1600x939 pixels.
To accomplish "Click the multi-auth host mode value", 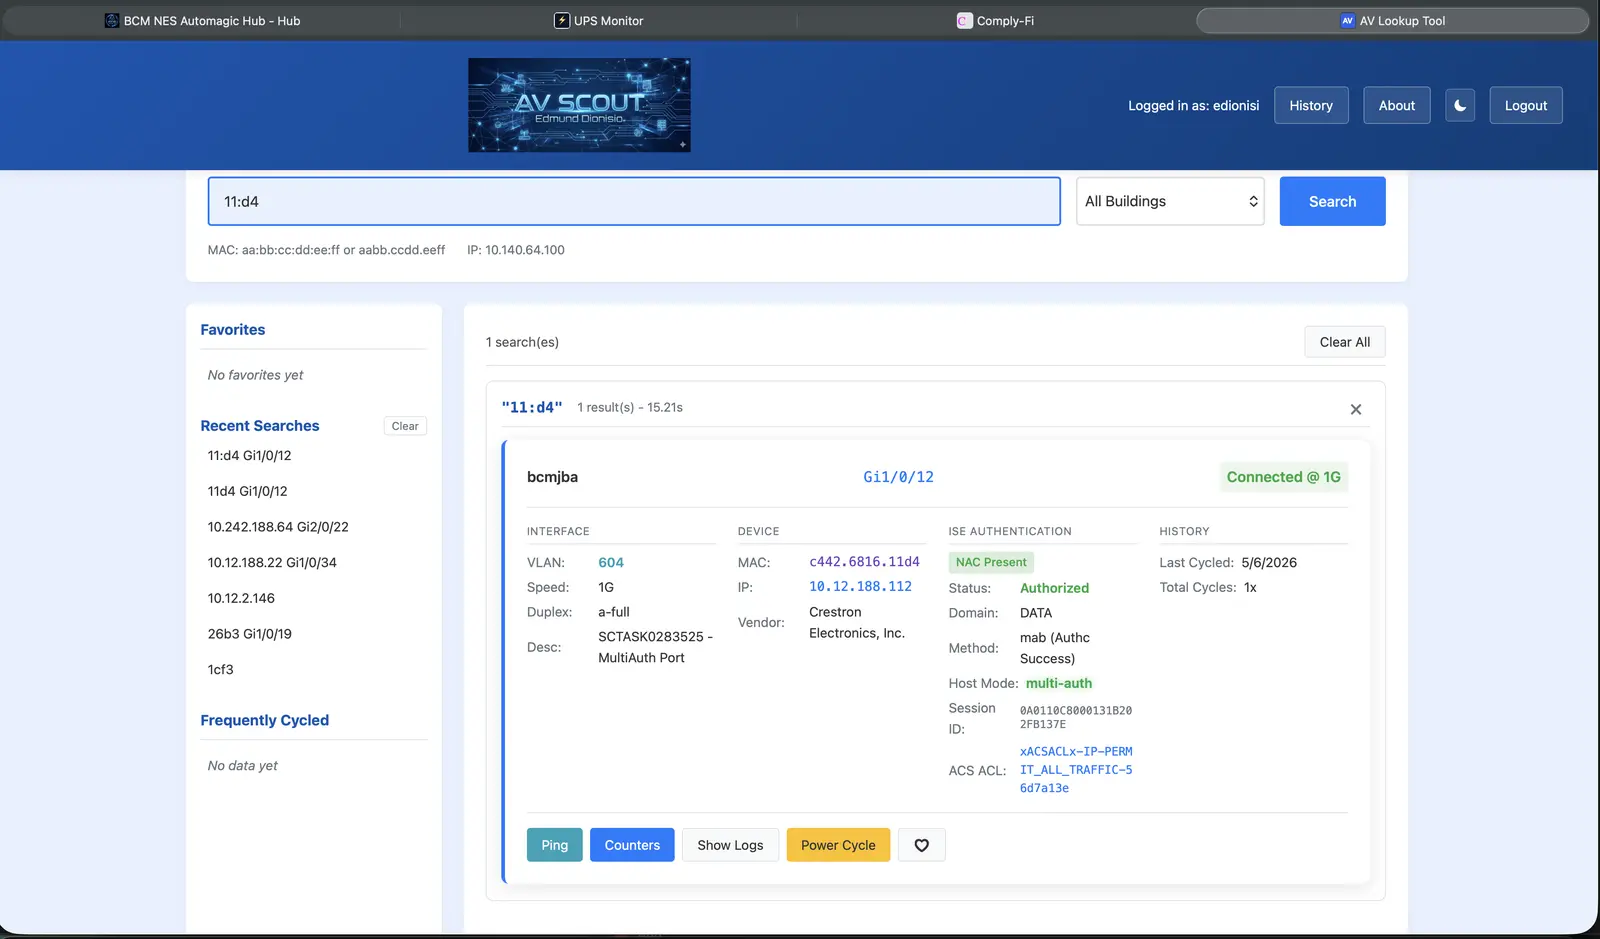I will tap(1059, 683).
